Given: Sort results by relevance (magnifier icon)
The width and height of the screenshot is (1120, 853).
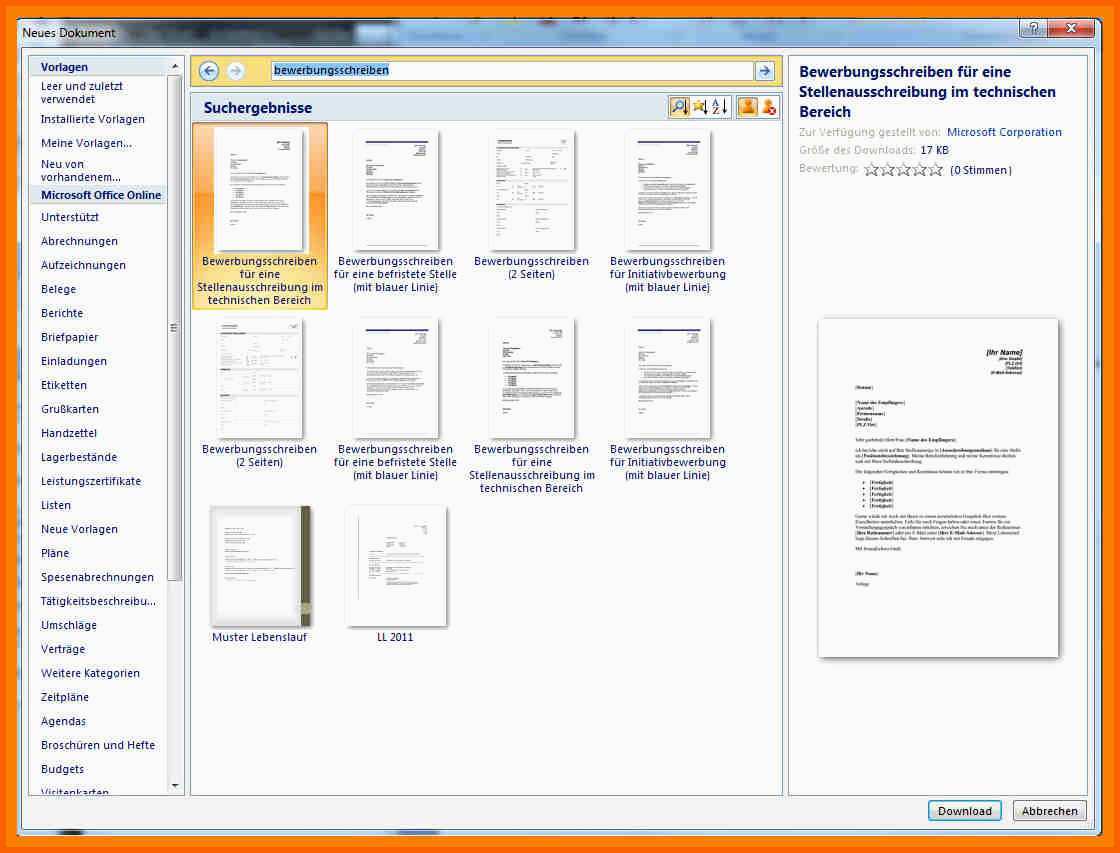Looking at the screenshot, I should (679, 107).
